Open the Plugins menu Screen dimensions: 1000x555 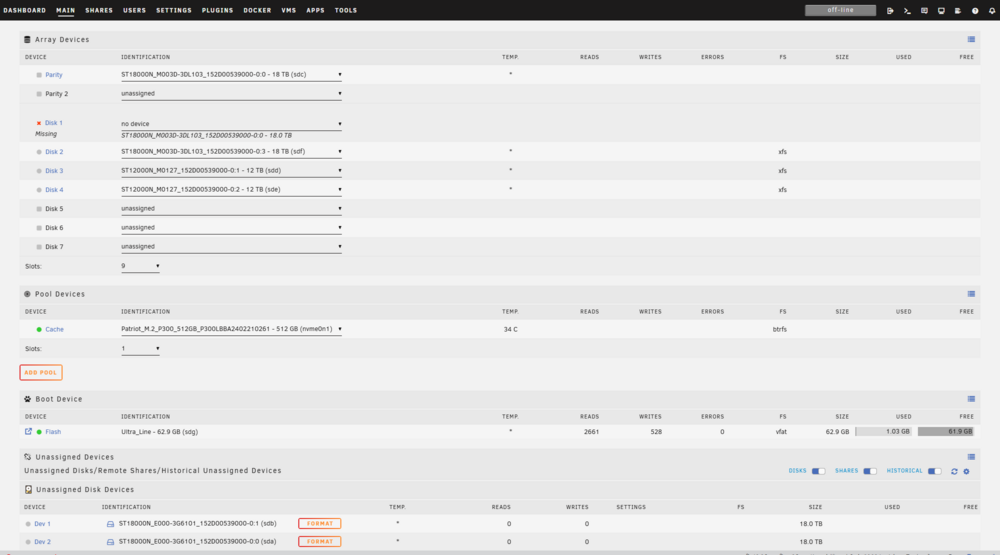click(217, 10)
